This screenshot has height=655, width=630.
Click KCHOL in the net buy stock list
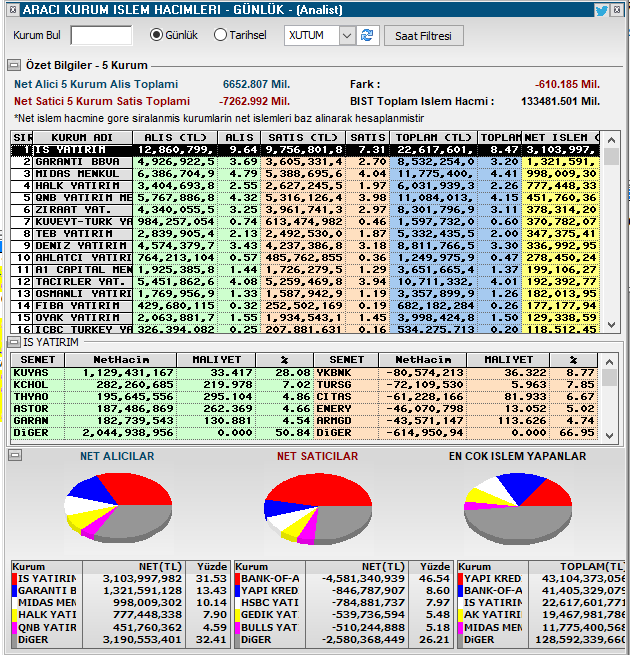click(31, 385)
